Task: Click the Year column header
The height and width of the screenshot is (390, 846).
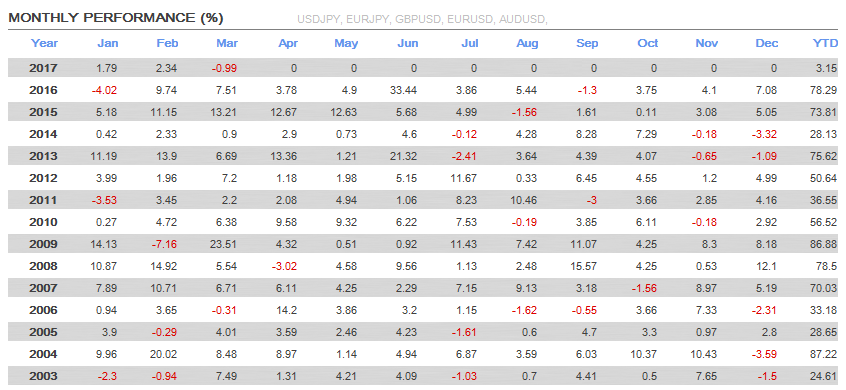Action: tap(44, 44)
